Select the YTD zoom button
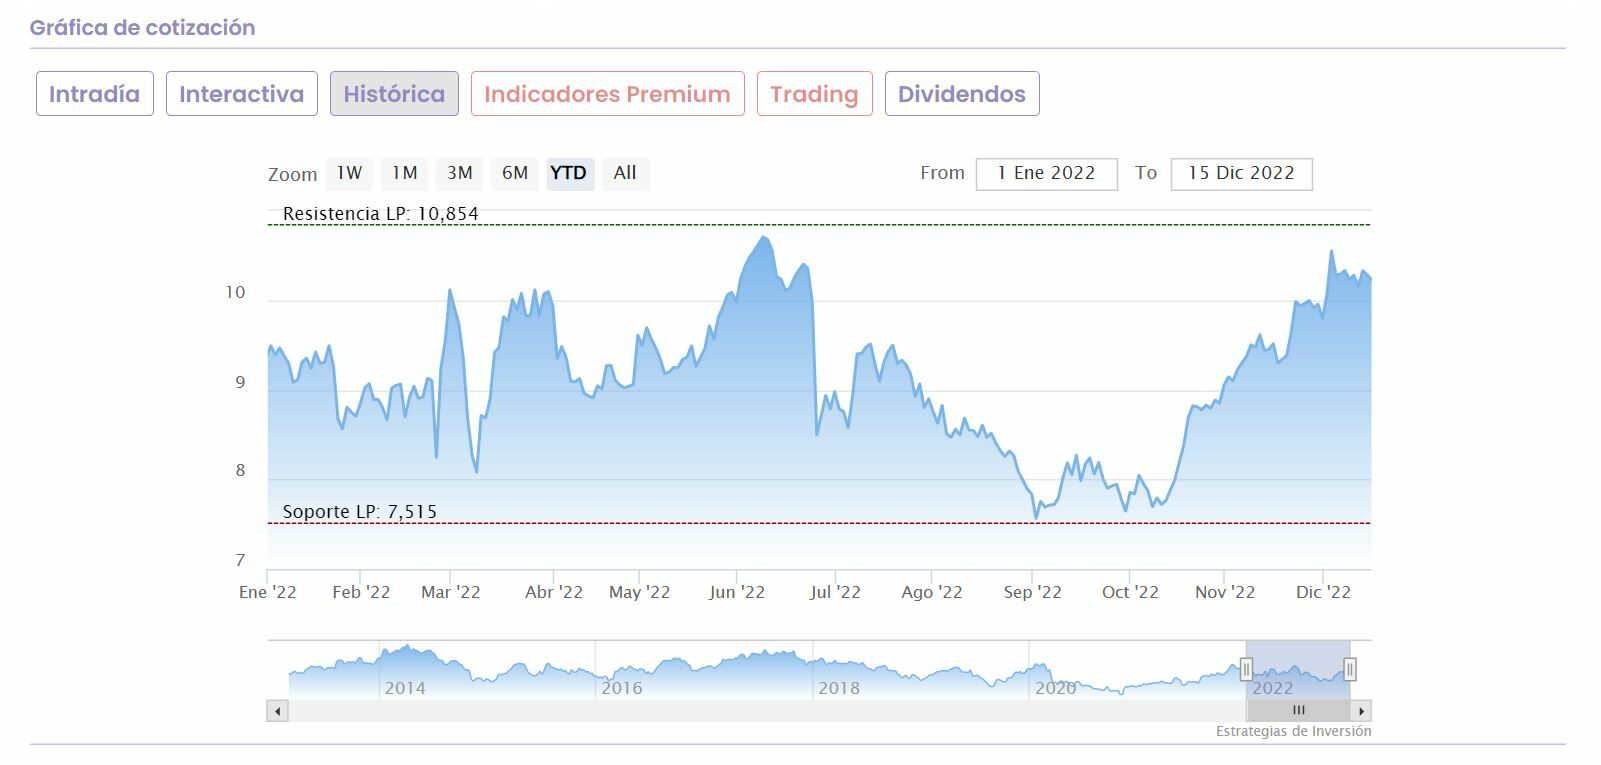The width and height of the screenshot is (1601, 765). point(569,173)
